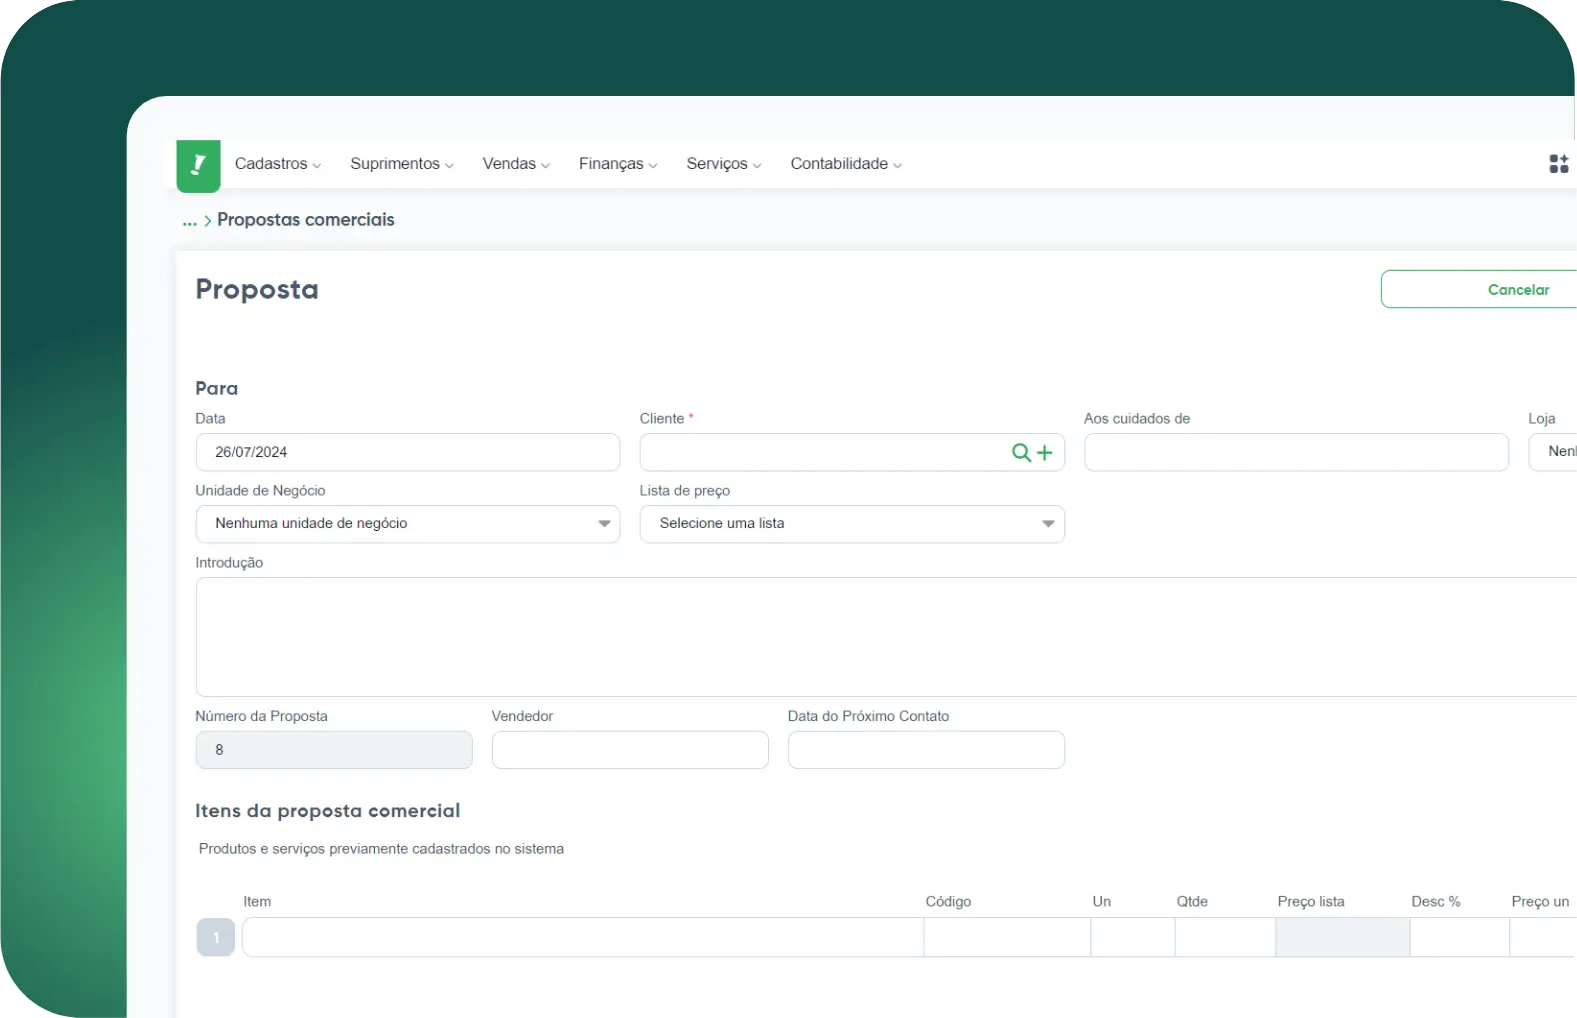This screenshot has width=1577, height=1018.
Task: Click the Itens da proposta comercial heading
Action: [328, 811]
